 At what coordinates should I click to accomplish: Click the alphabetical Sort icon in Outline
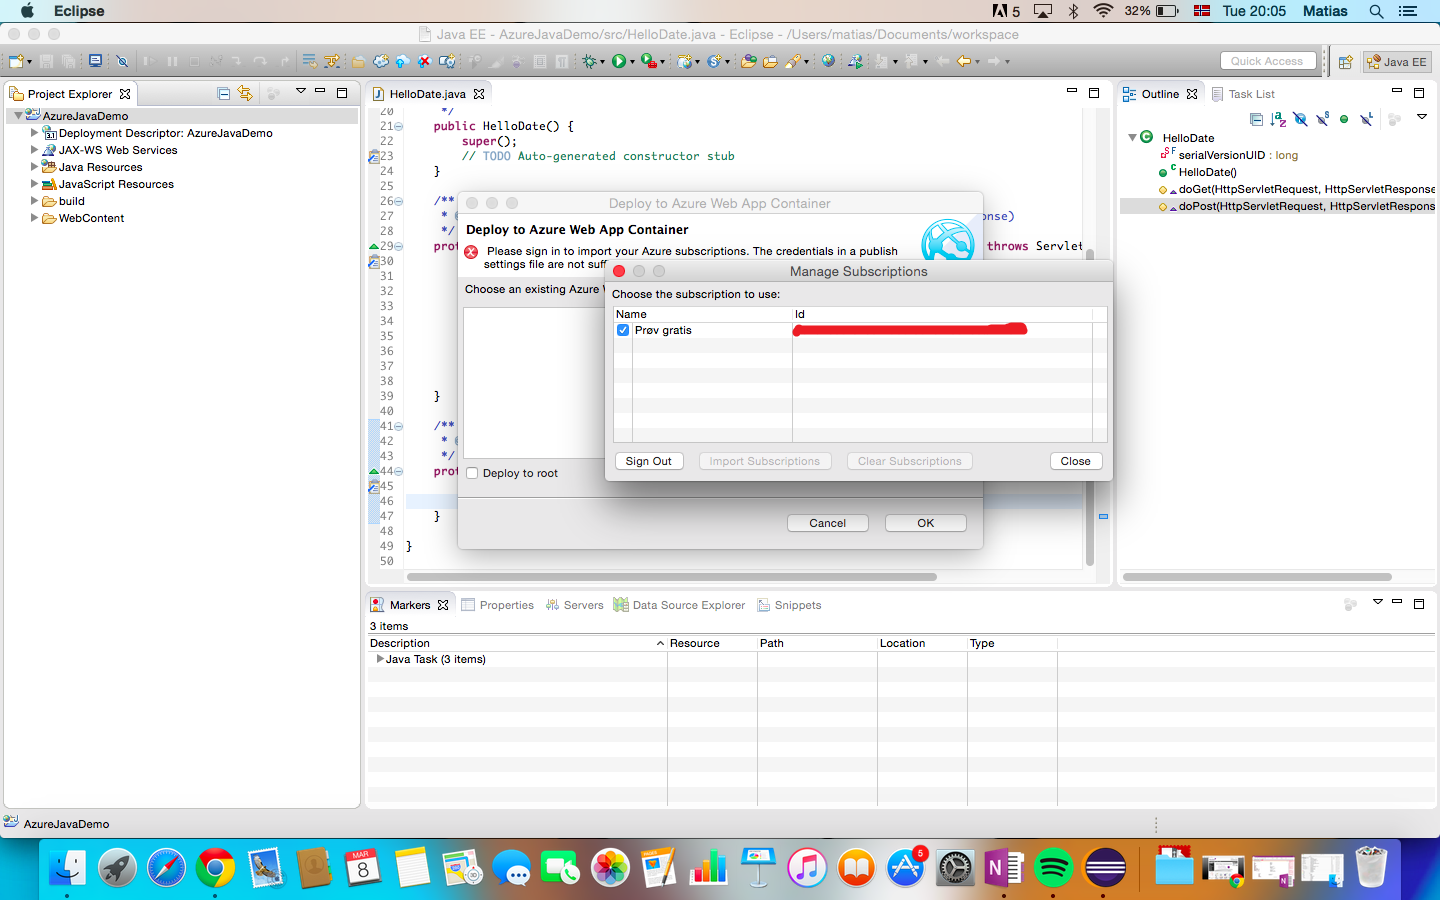[1278, 119]
